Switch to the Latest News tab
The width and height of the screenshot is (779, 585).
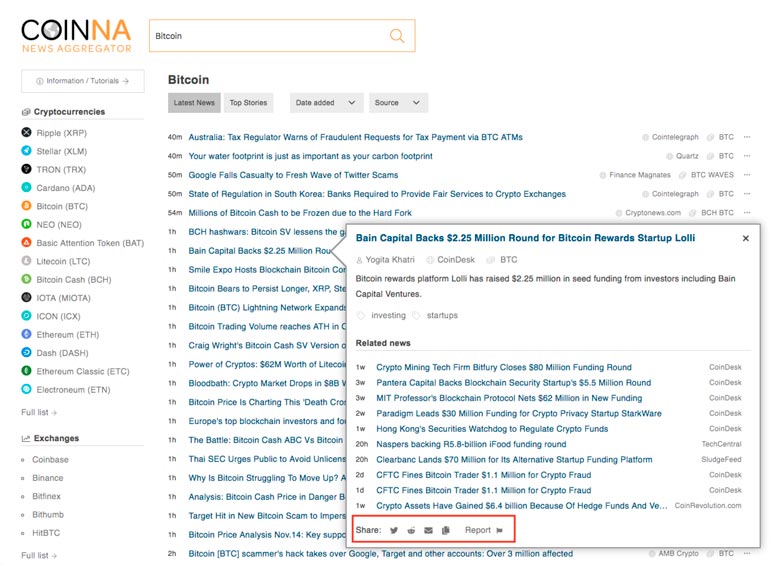pos(194,103)
